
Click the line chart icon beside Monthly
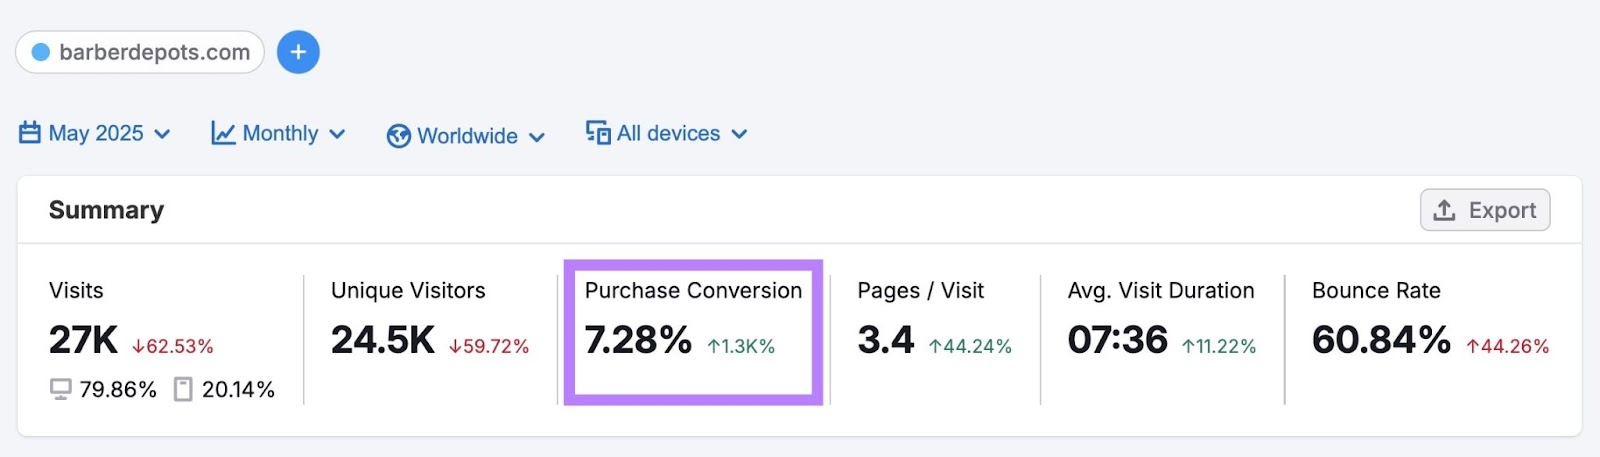[223, 133]
